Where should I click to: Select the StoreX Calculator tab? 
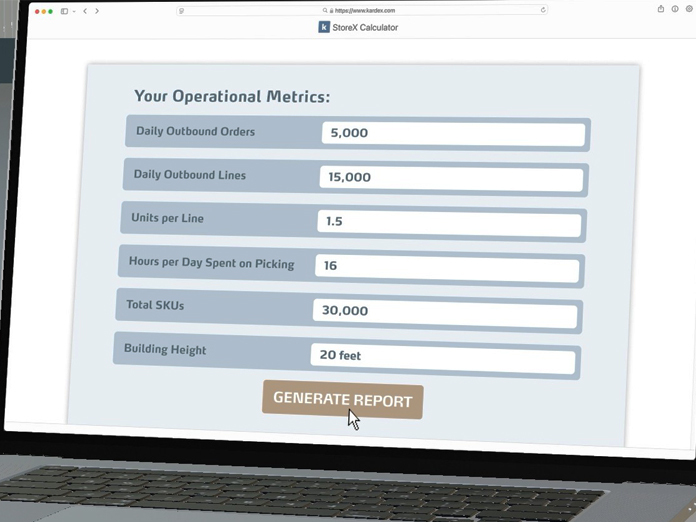point(358,27)
